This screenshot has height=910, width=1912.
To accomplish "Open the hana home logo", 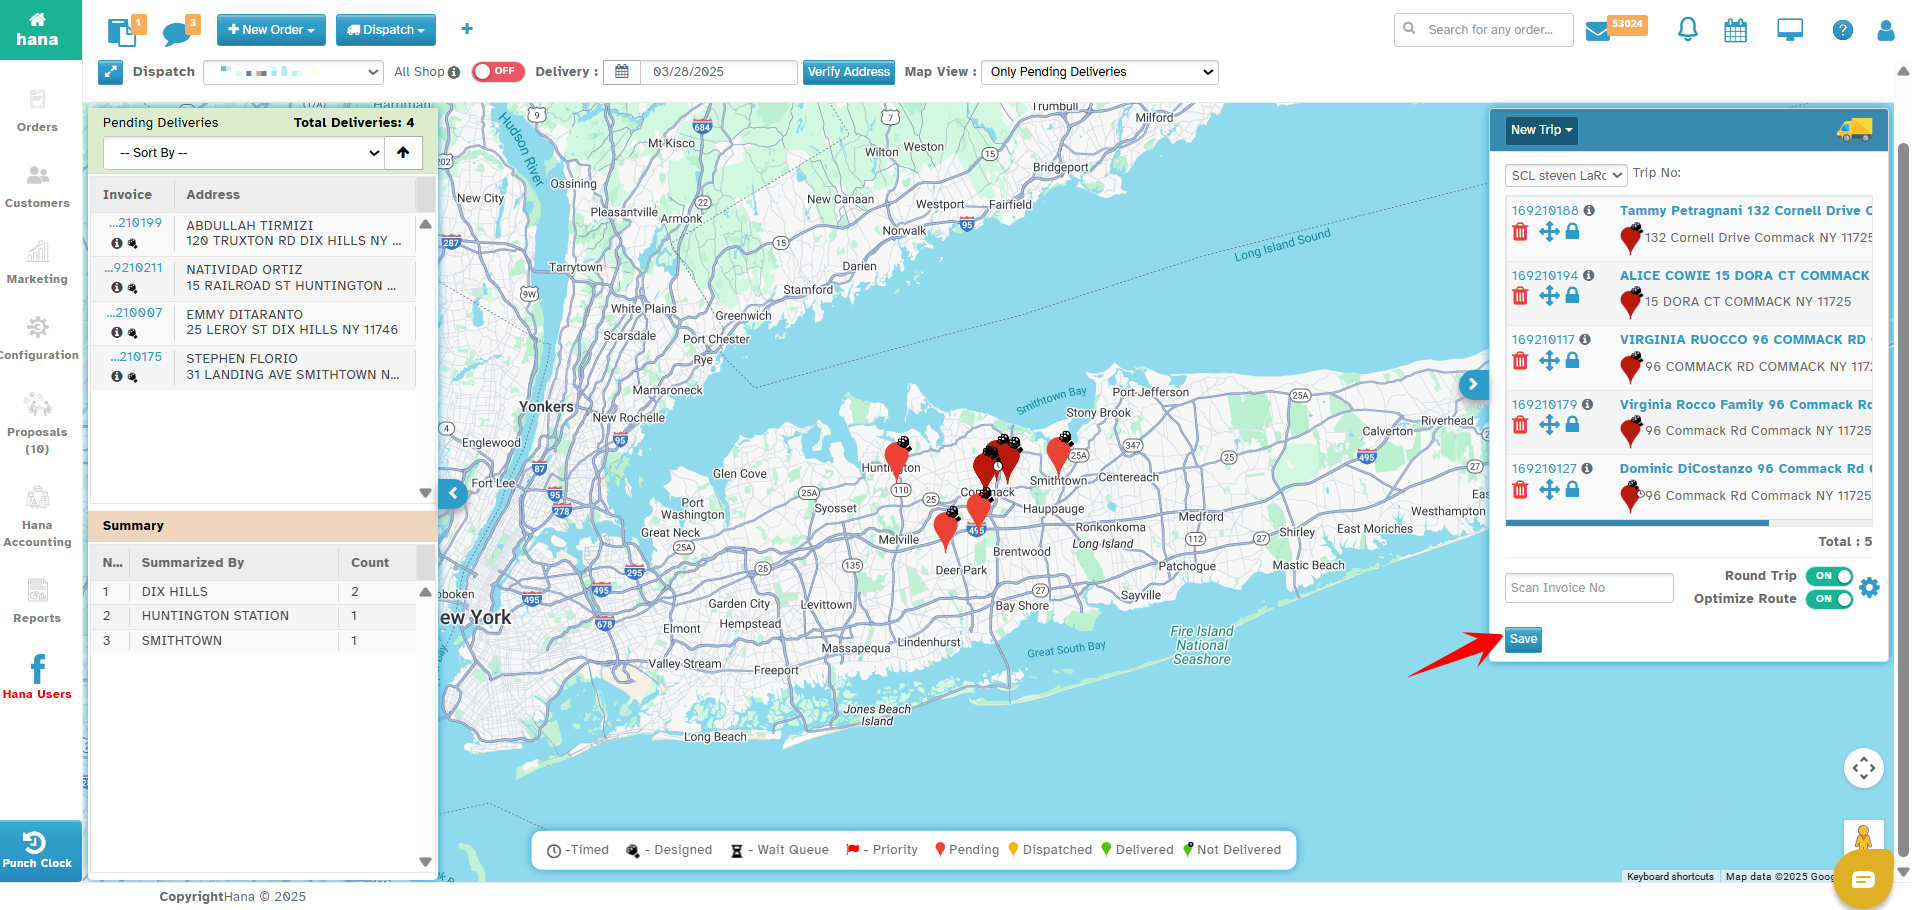I will tap(37, 29).
